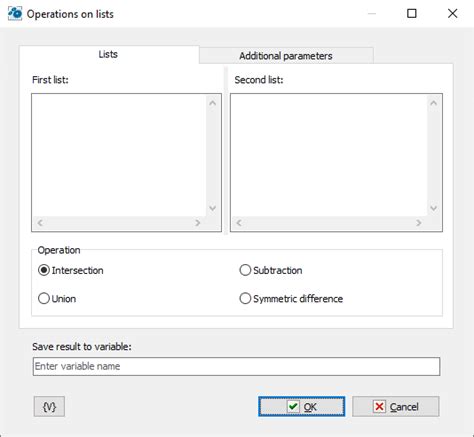
Task: Choose Symmetric difference operation
Action: pyautogui.click(x=291, y=299)
